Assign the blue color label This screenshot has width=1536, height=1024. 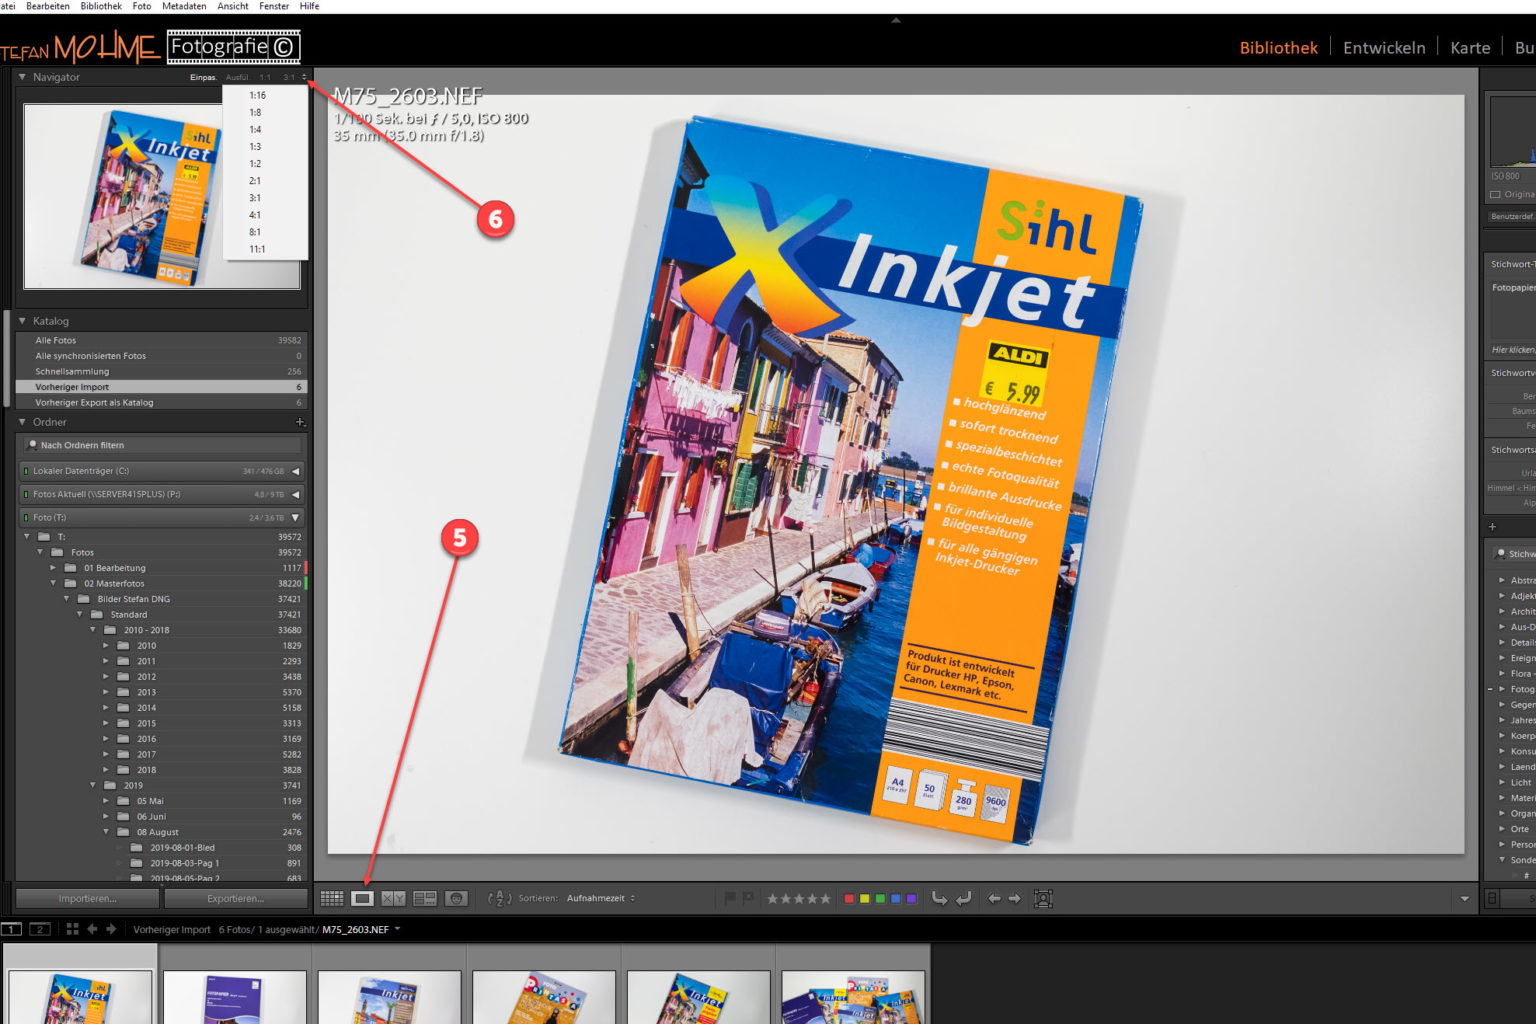pos(896,898)
